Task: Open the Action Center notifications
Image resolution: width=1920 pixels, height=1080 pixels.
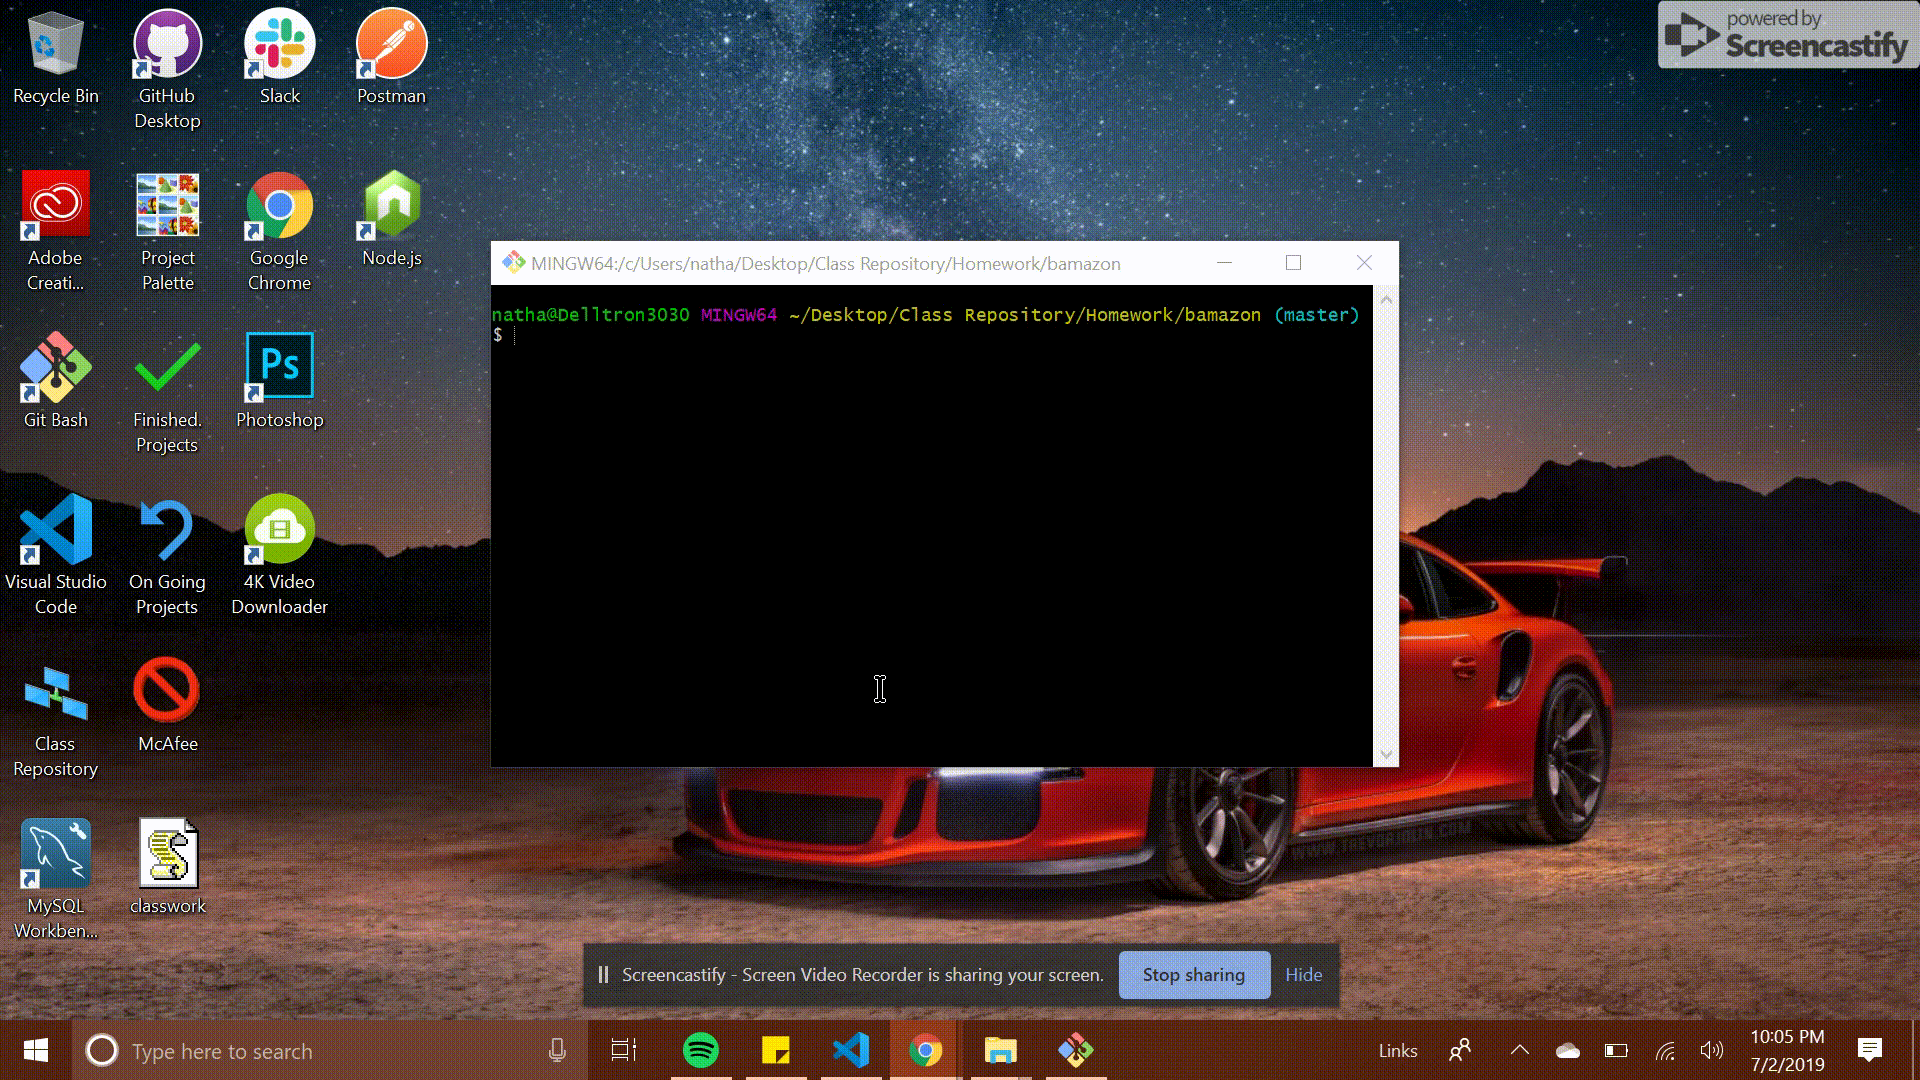Action: (1869, 1050)
